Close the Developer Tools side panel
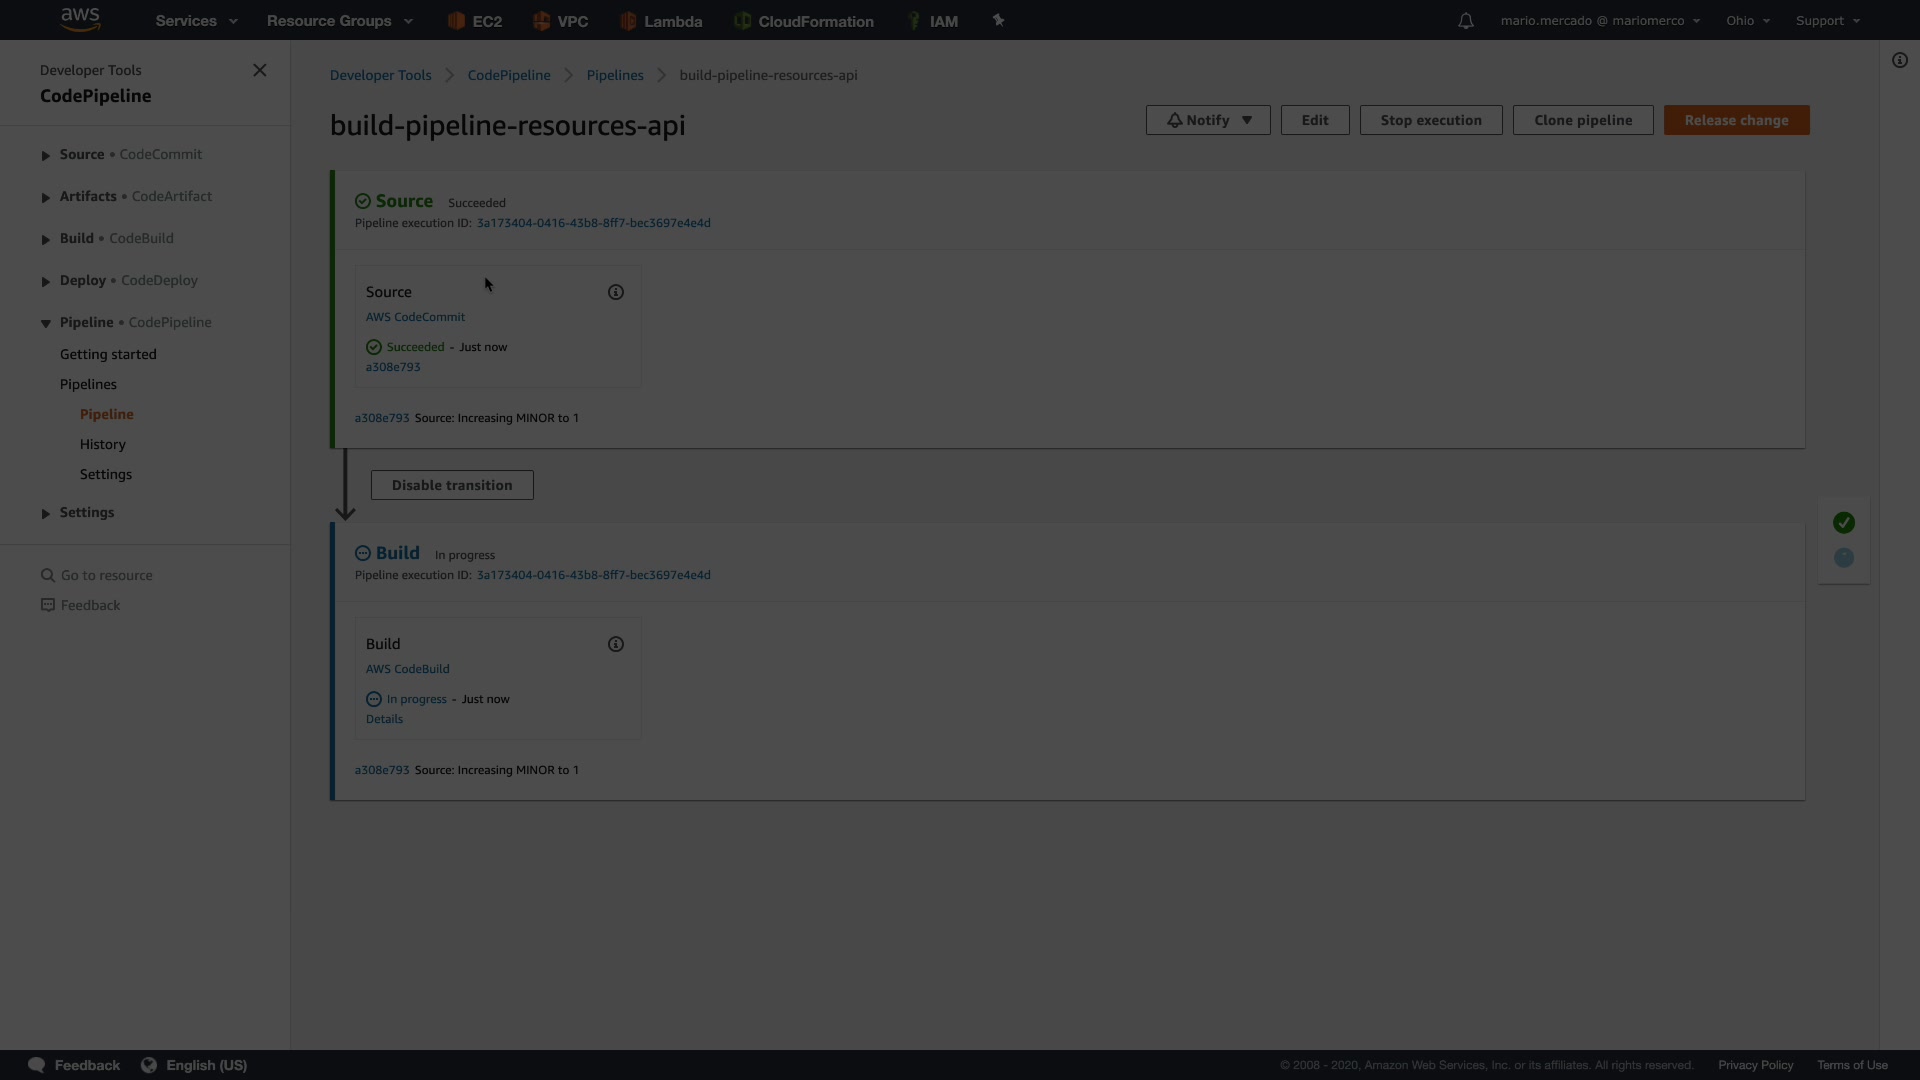Screen dimensions: 1920x1080 point(260,70)
